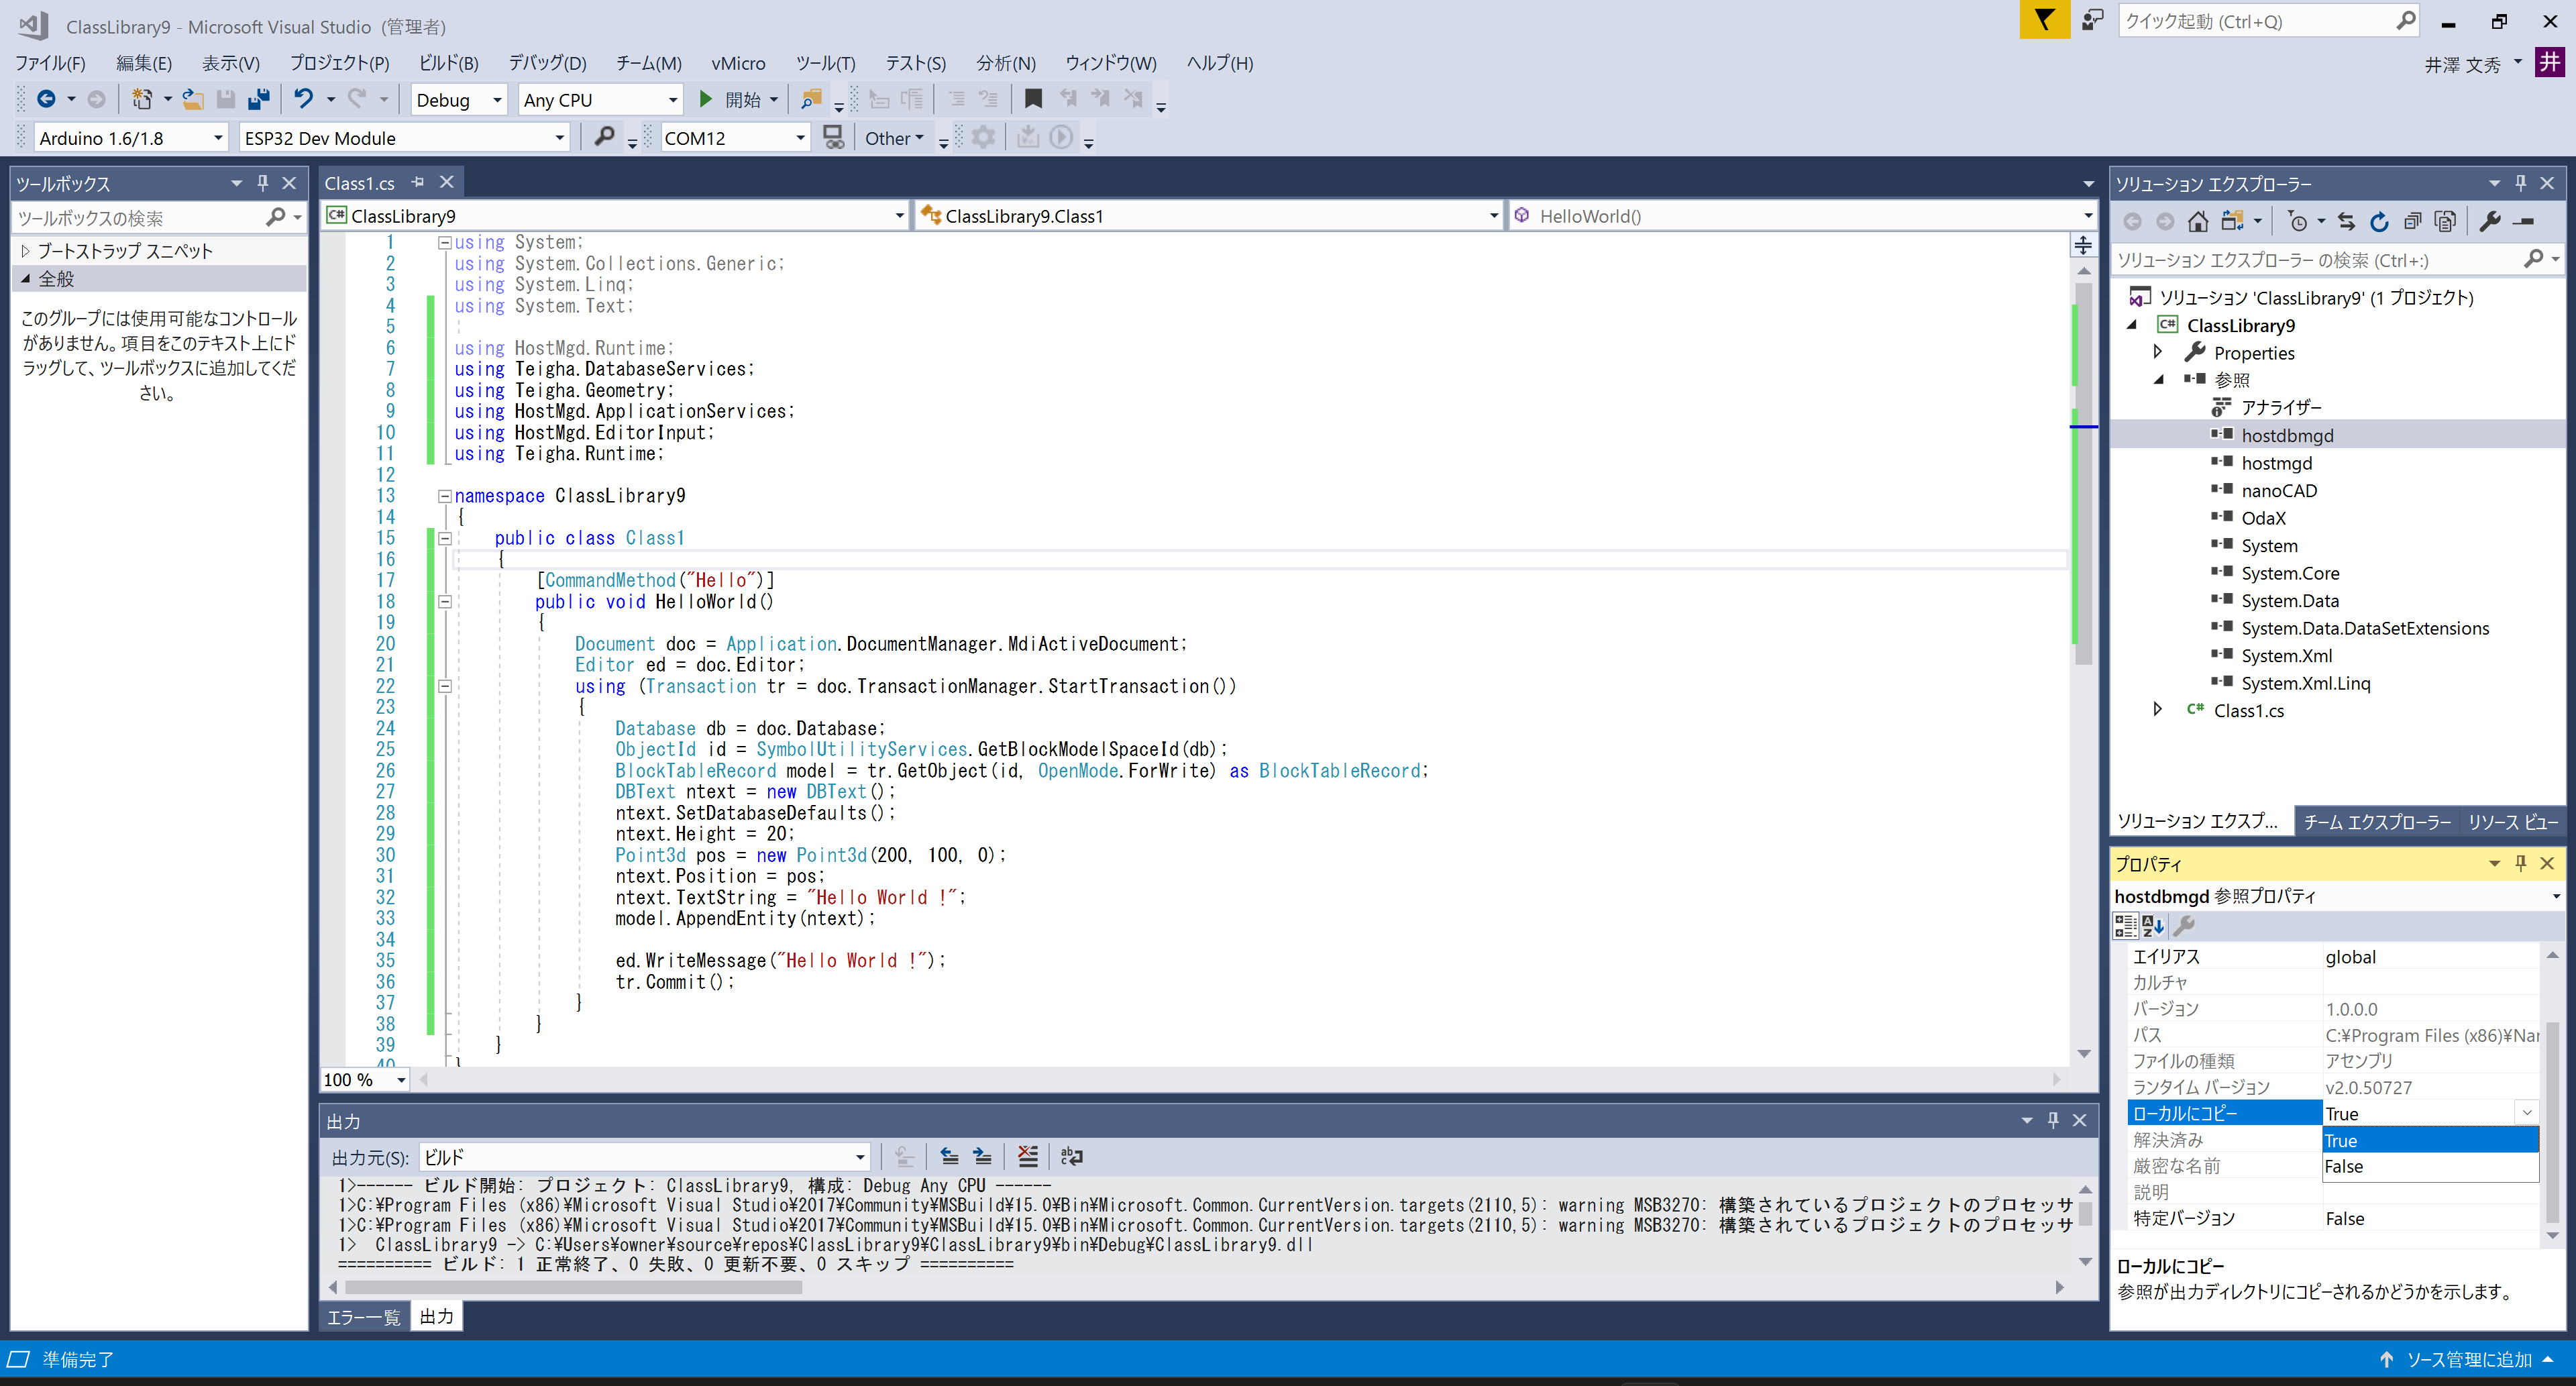Toggle Preview Selected Items in Solution Explorer
Viewport: 2576px width, 1386px height.
click(x=2523, y=222)
